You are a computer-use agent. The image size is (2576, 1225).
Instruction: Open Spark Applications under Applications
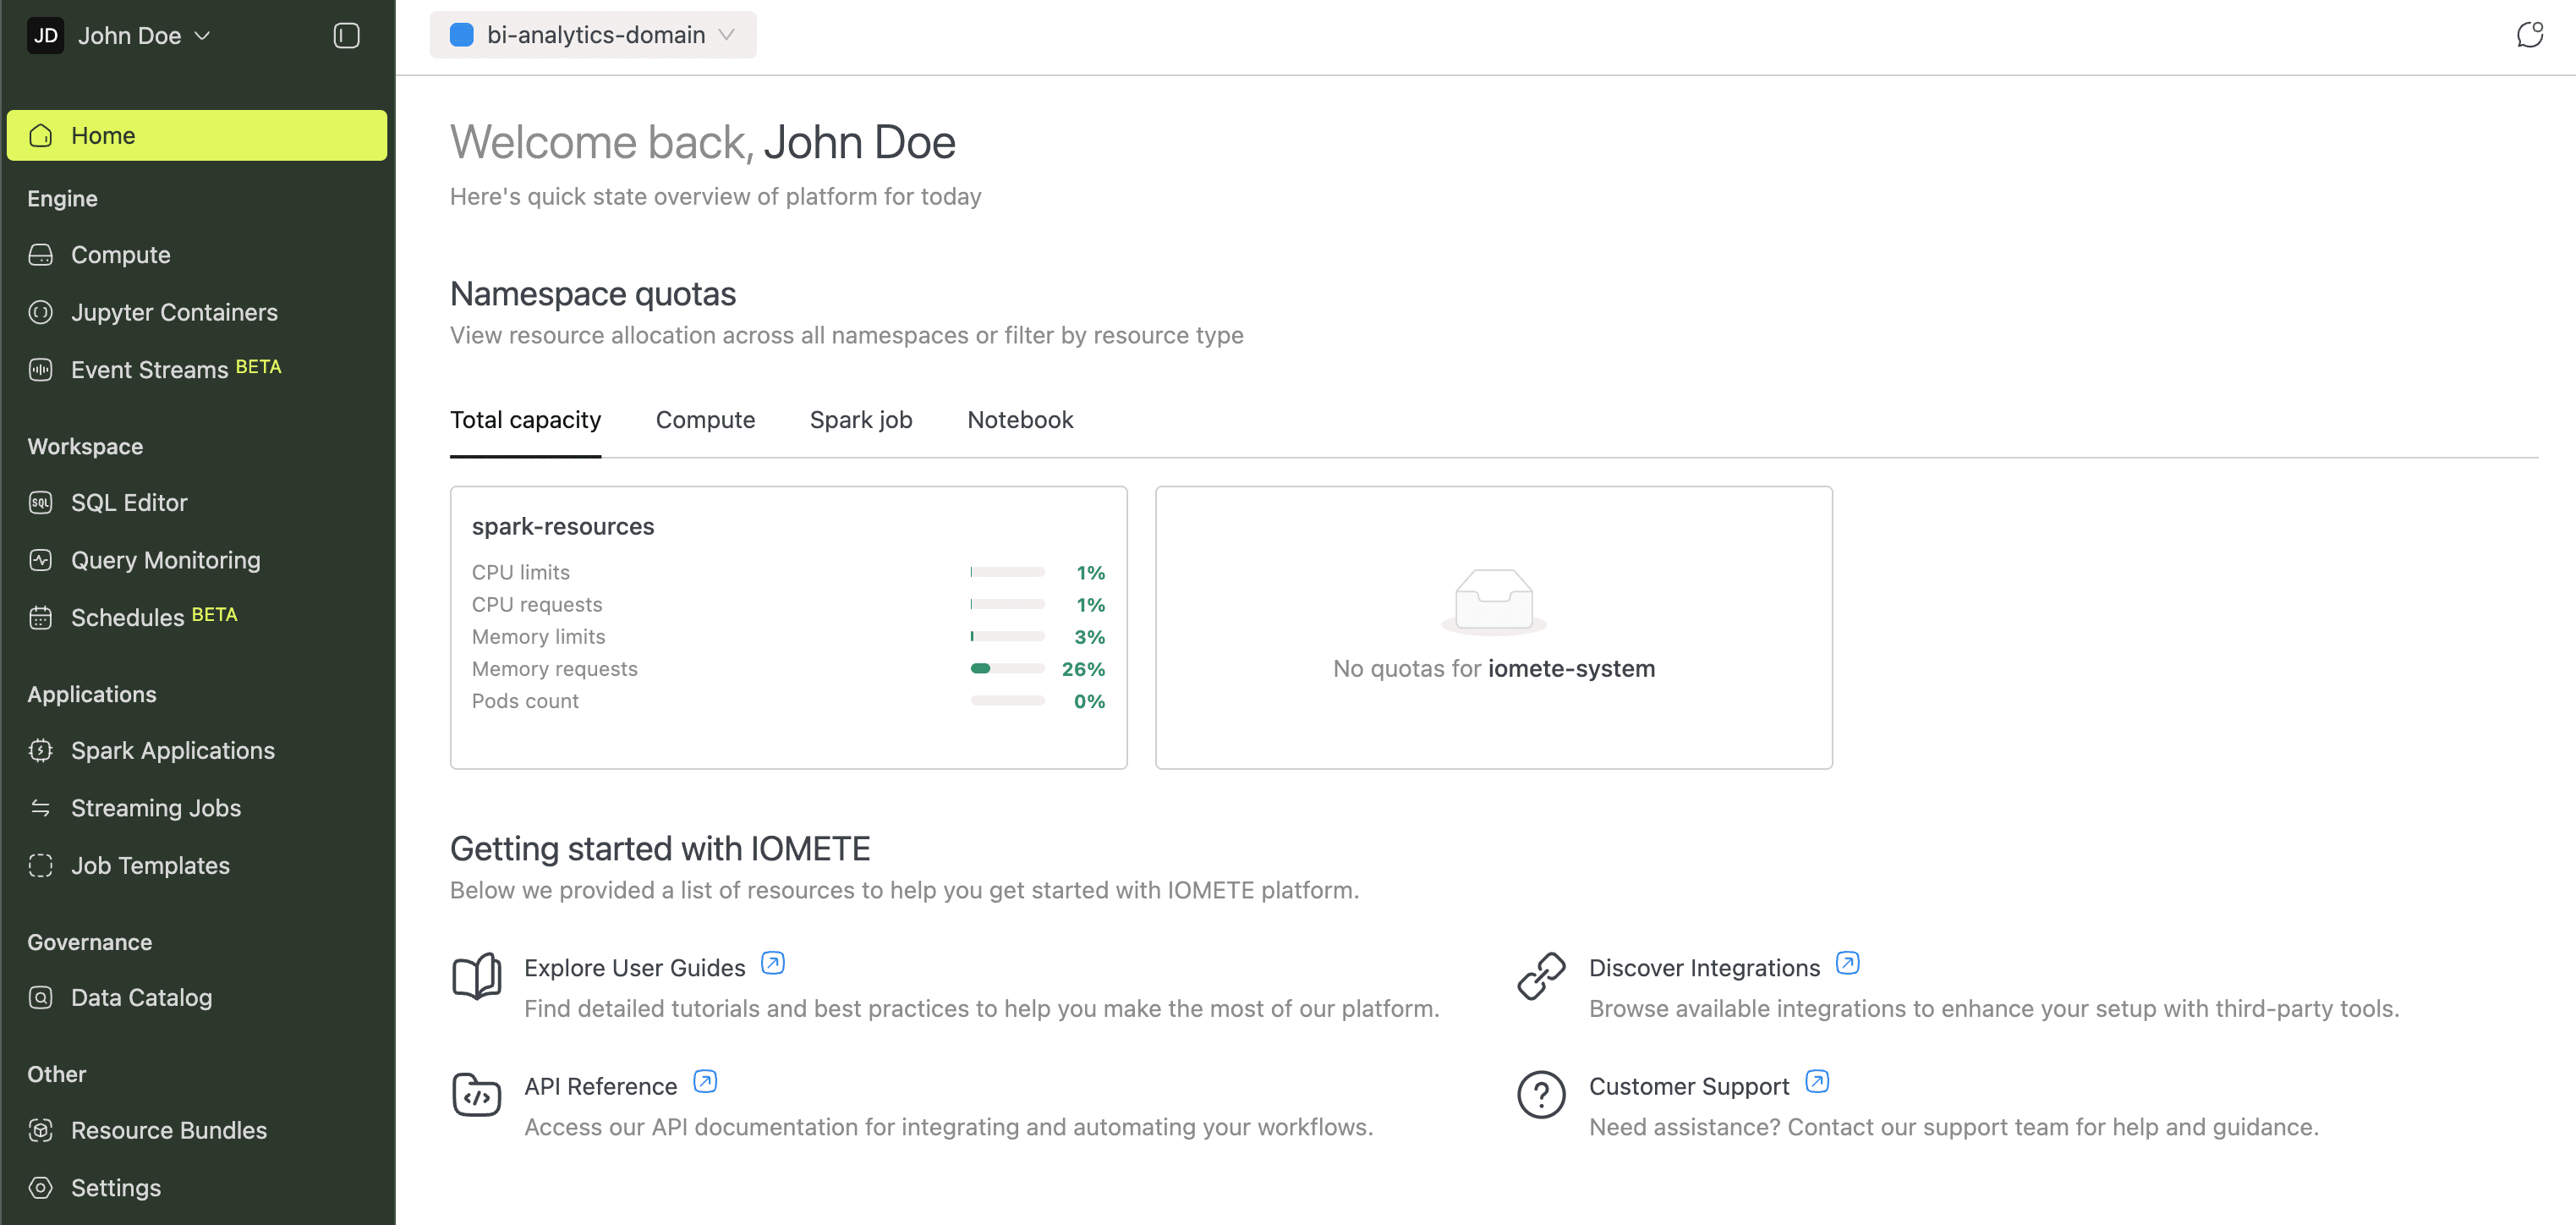173,750
